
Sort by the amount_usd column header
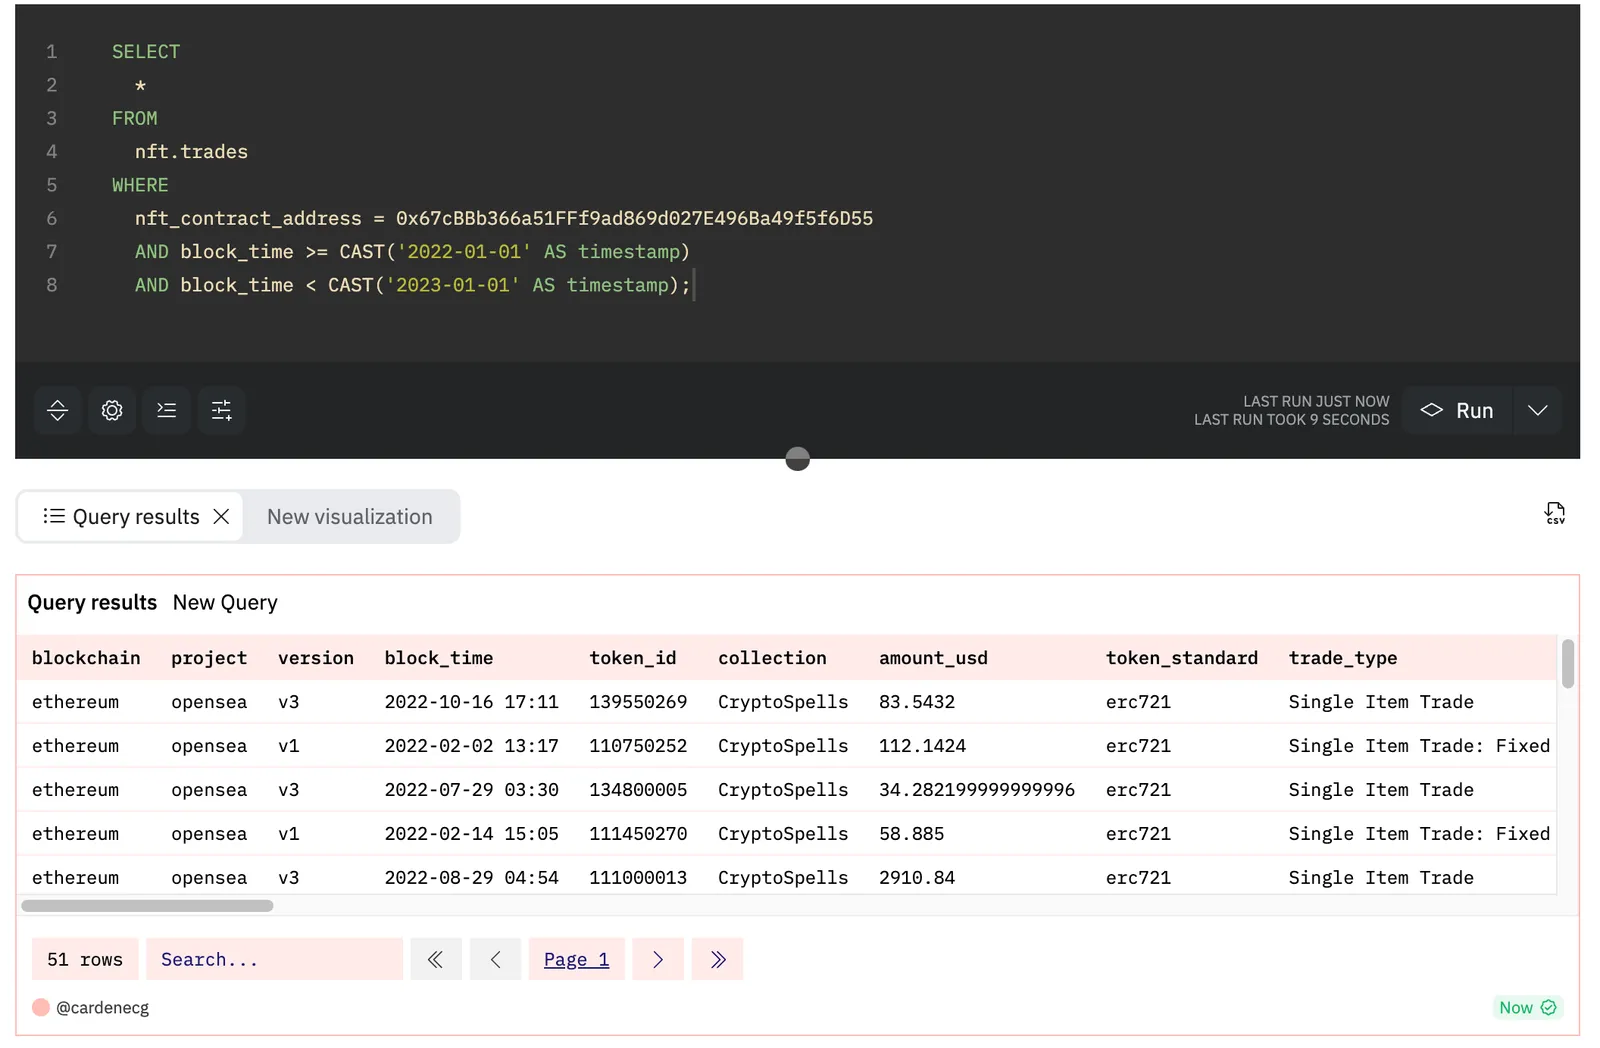click(x=933, y=658)
